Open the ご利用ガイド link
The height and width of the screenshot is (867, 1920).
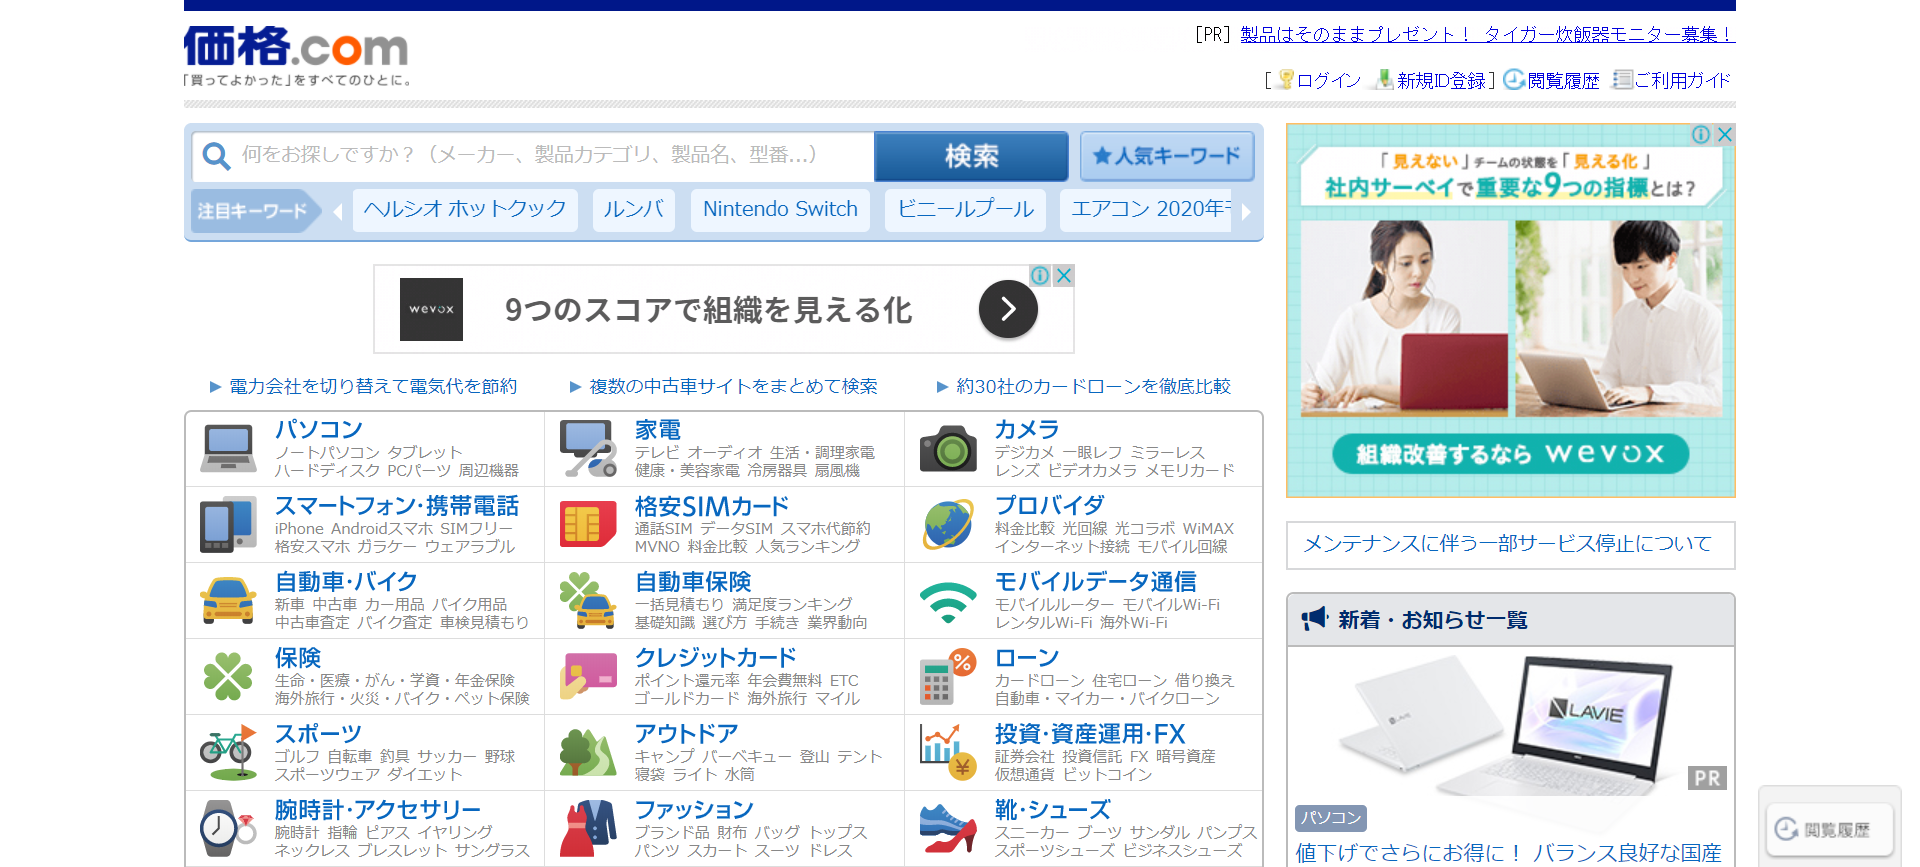pos(1683,81)
